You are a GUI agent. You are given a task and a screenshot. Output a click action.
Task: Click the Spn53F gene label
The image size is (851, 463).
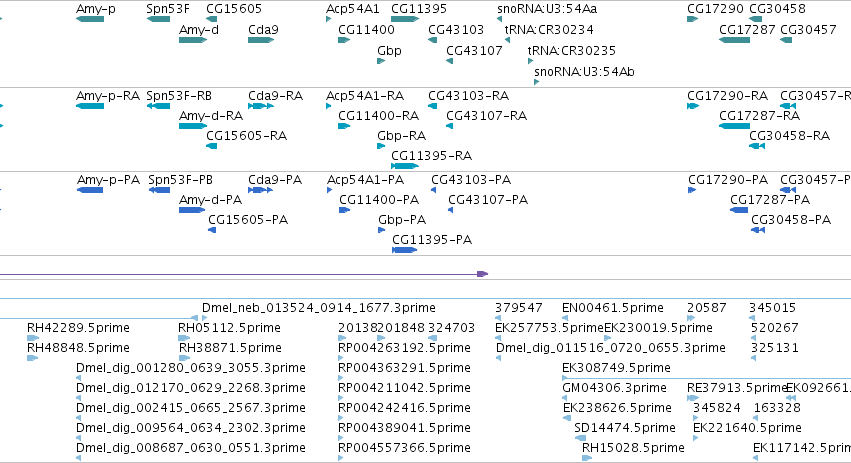168,9
